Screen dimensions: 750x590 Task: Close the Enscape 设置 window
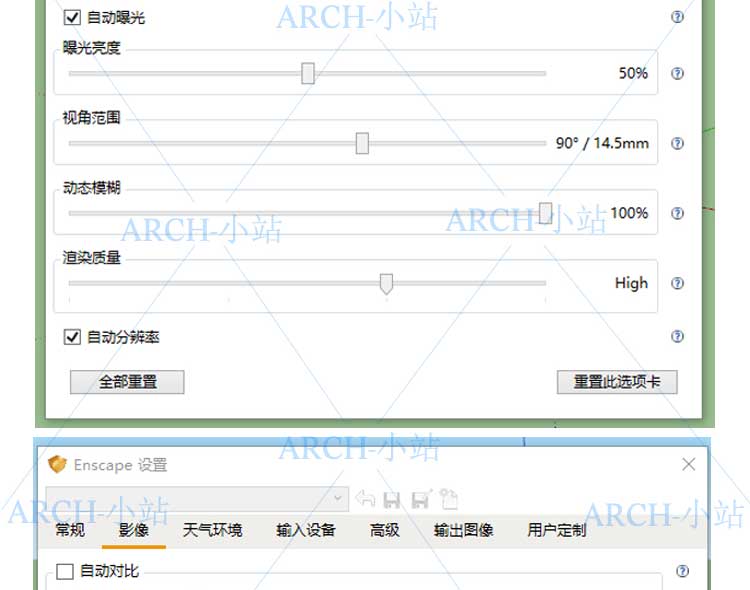[x=688, y=465]
